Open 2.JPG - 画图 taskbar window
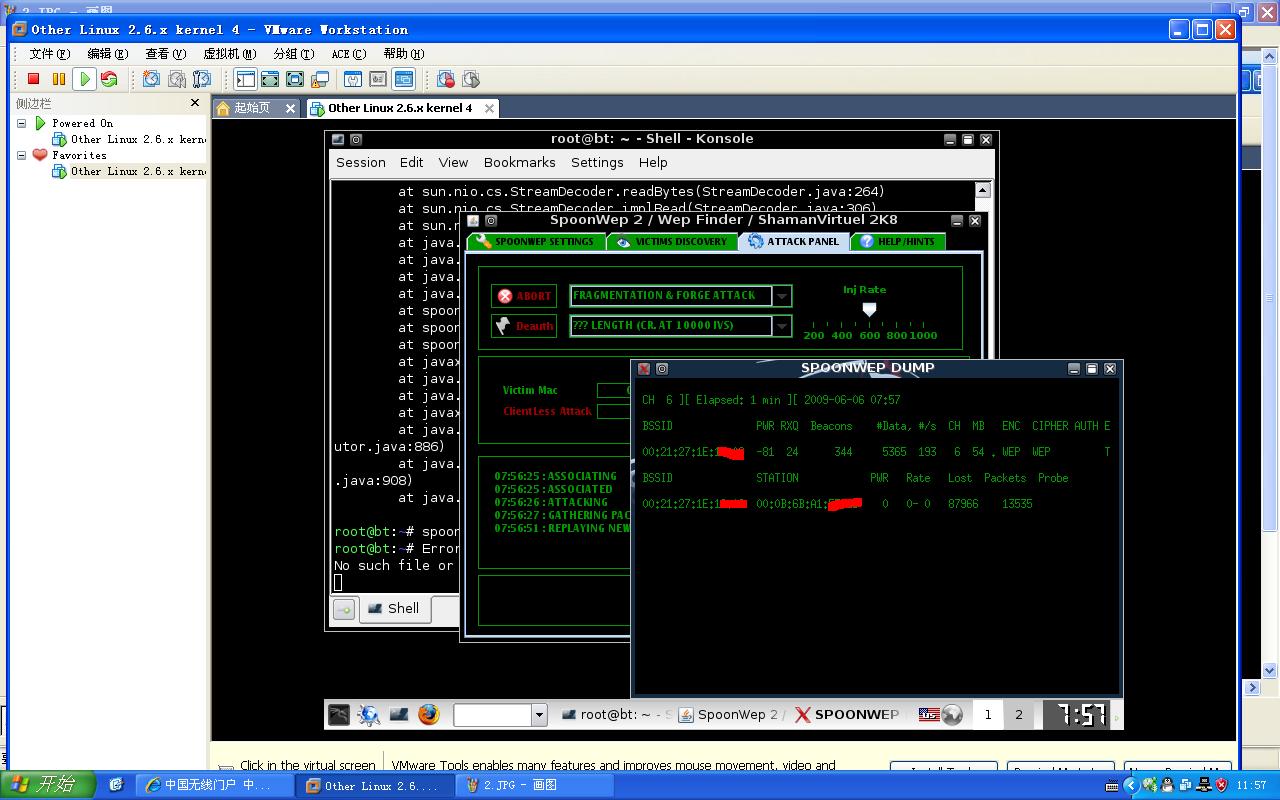 pos(533,785)
